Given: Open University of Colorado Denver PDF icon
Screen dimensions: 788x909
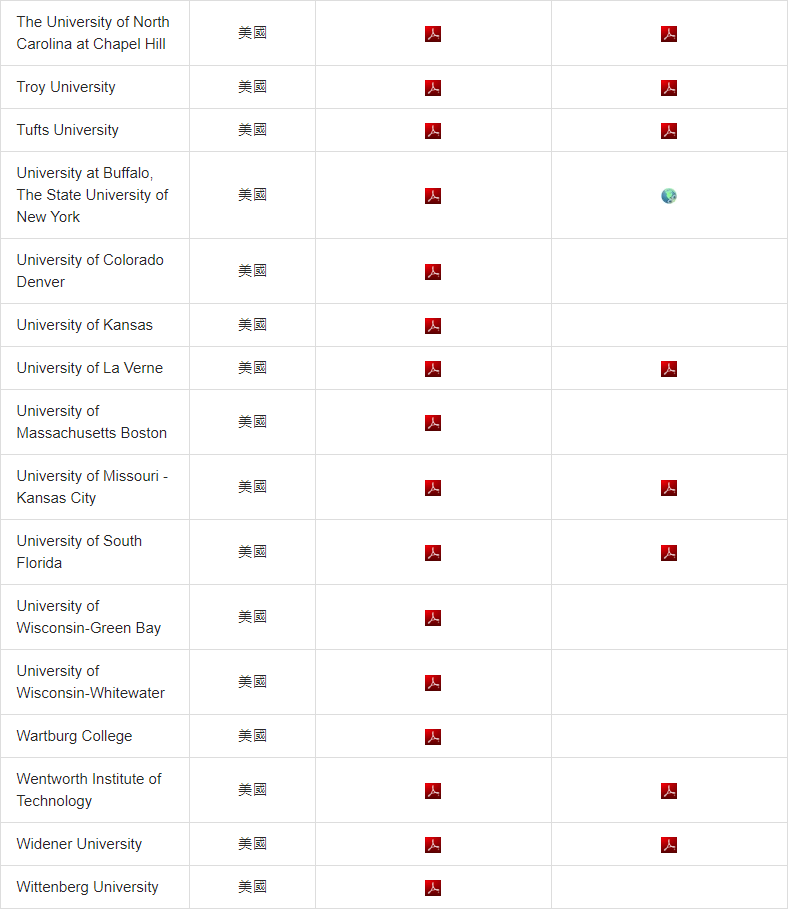Looking at the screenshot, I should coord(433,272).
